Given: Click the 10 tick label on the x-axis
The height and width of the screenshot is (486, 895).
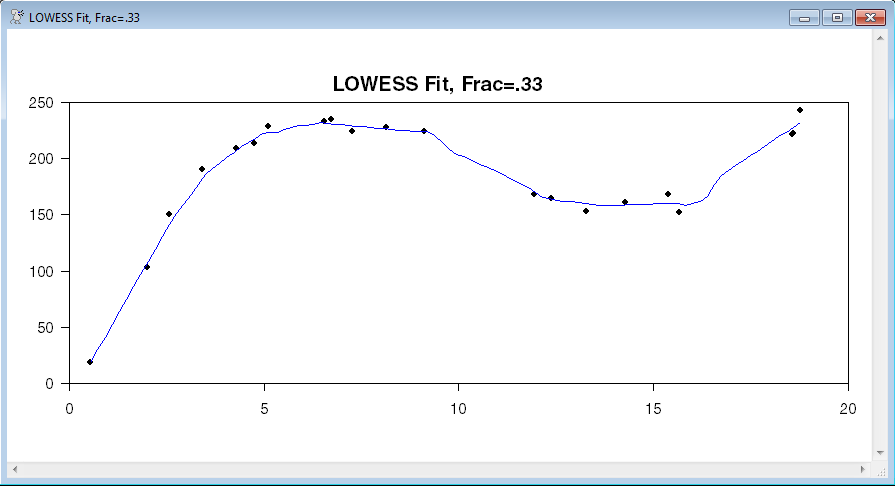Looking at the screenshot, I should tap(458, 408).
